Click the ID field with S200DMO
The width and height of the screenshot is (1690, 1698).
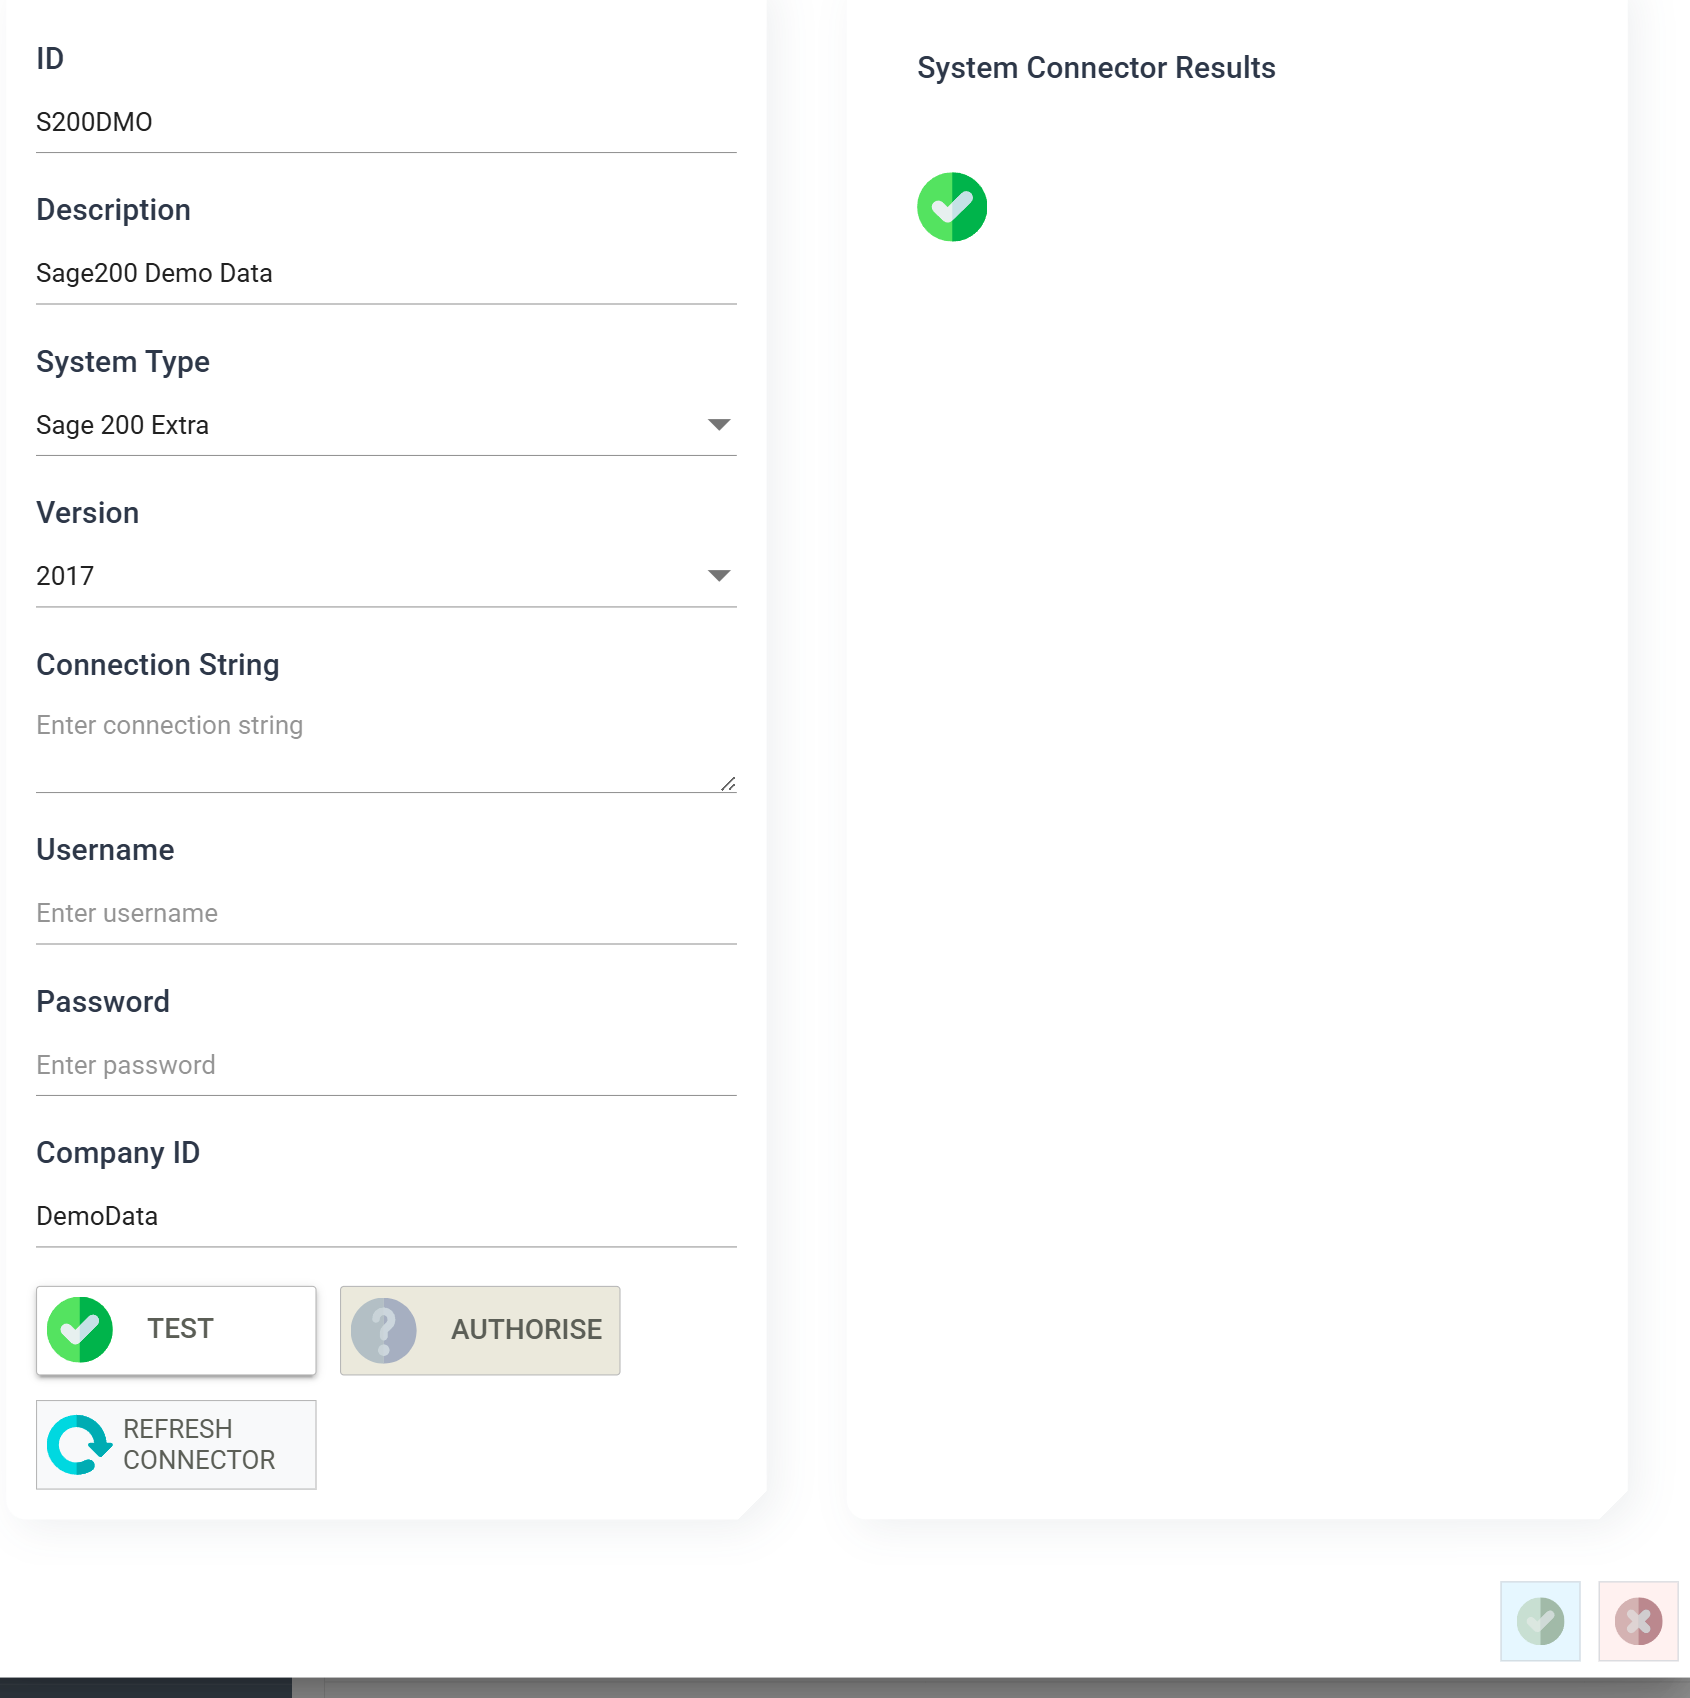pyautogui.click(x=386, y=122)
